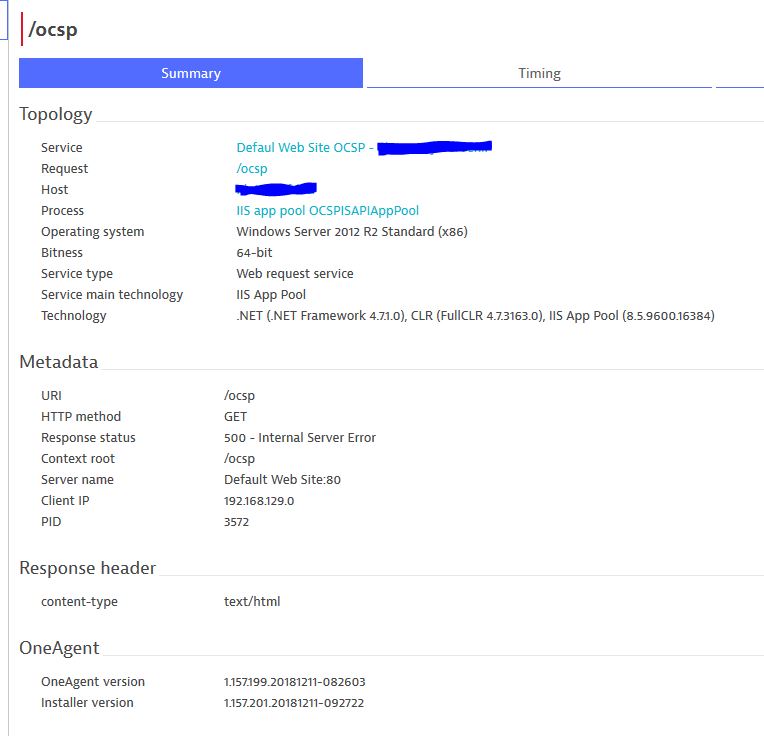Open IIS app pool OCSPISAPIAppPool process link
The height and width of the screenshot is (736, 764).
327,211
